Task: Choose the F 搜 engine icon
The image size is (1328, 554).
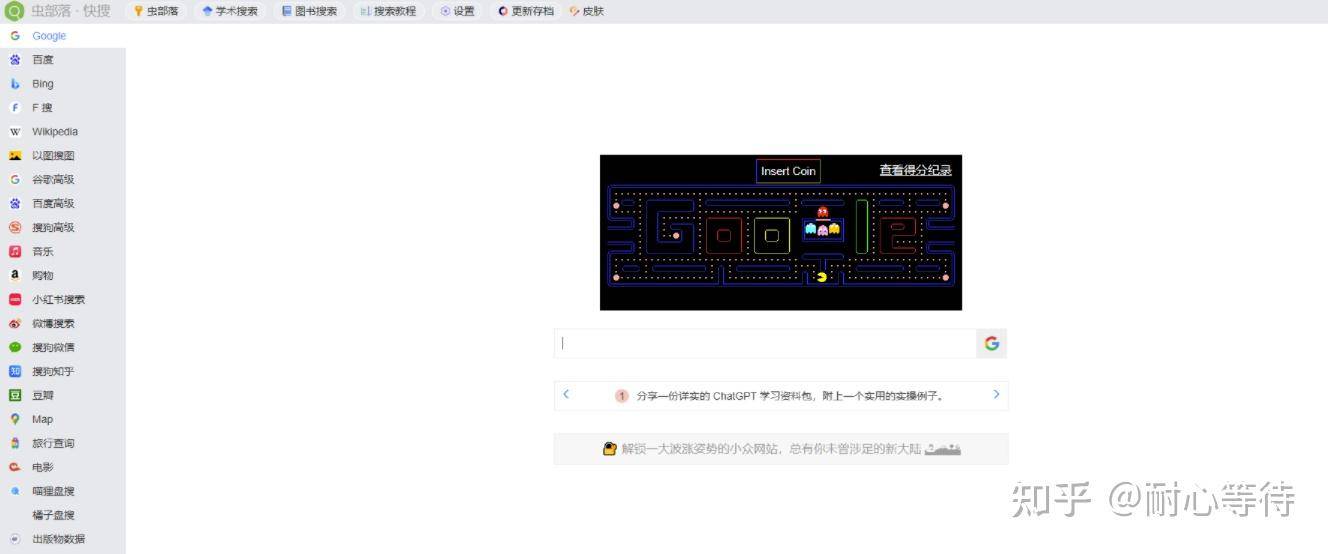Action: coord(15,108)
